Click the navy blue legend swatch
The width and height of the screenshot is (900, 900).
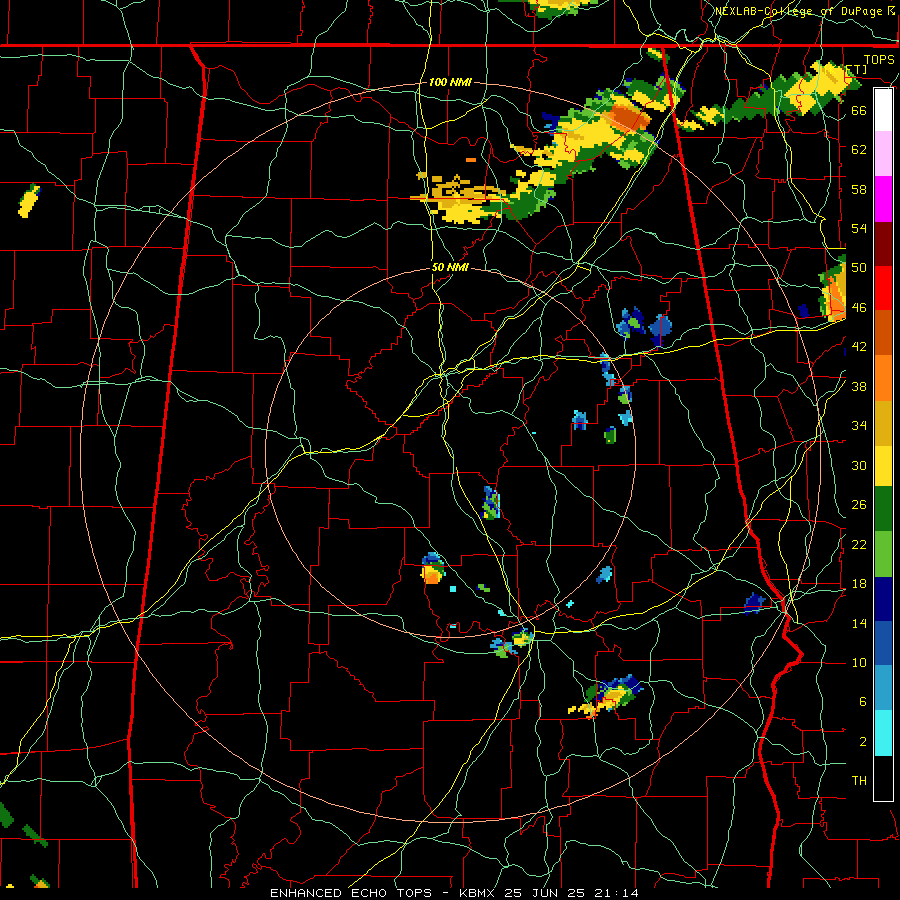pyautogui.click(x=883, y=599)
